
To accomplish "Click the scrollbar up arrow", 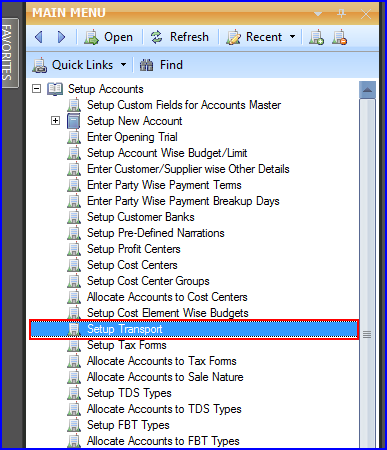I will (x=367, y=90).
